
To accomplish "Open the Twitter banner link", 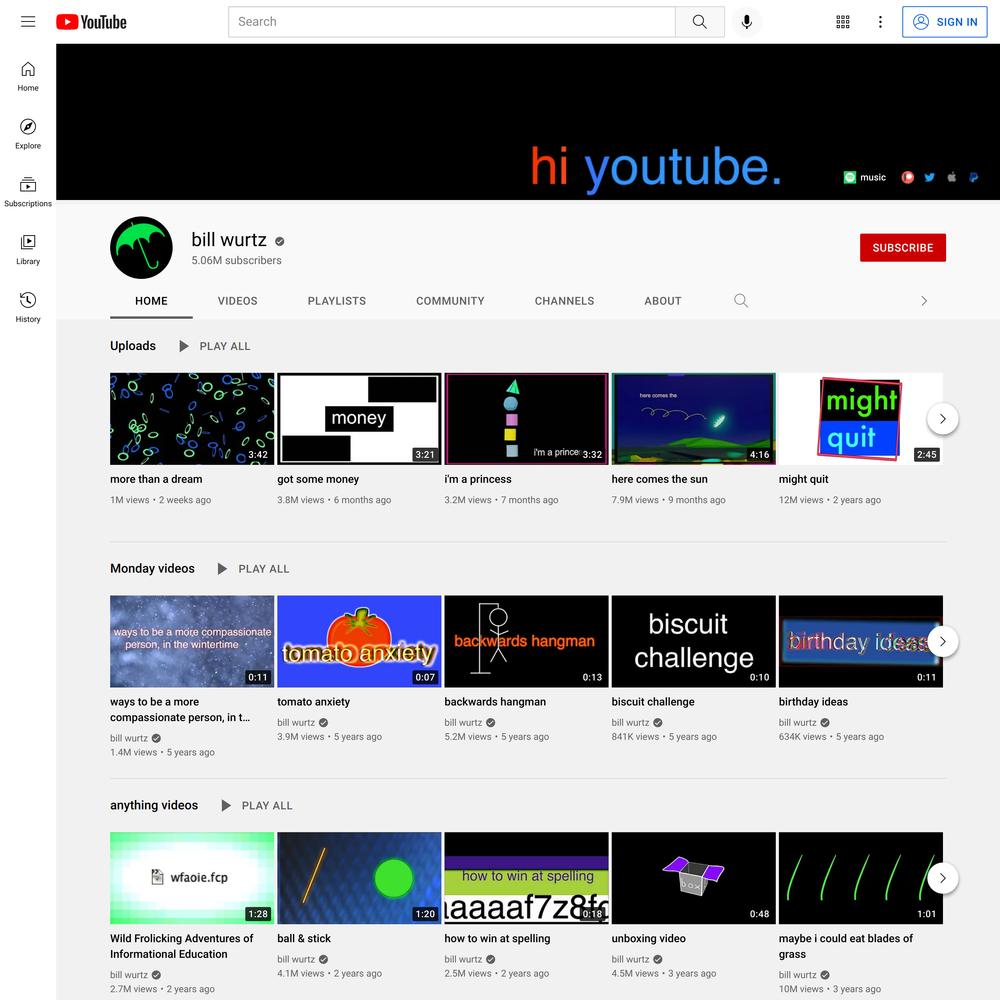I will point(929,177).
